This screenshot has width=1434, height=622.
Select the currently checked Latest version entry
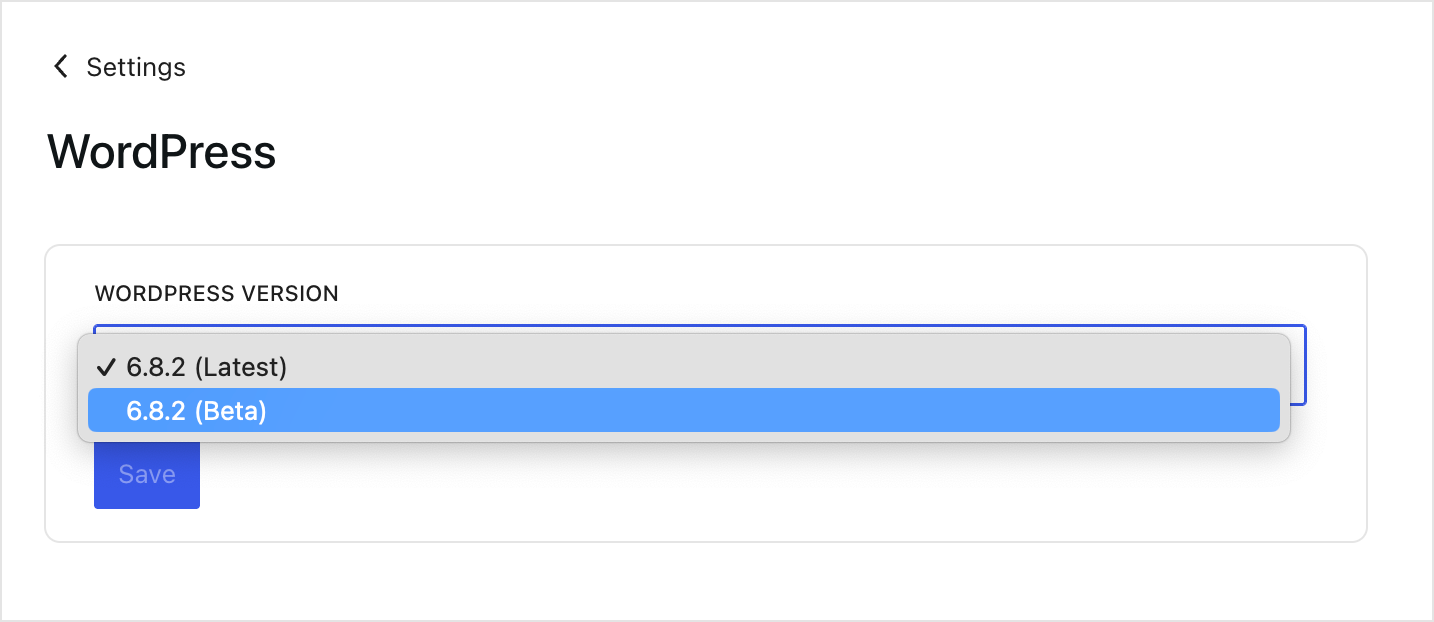coord(204,367)
